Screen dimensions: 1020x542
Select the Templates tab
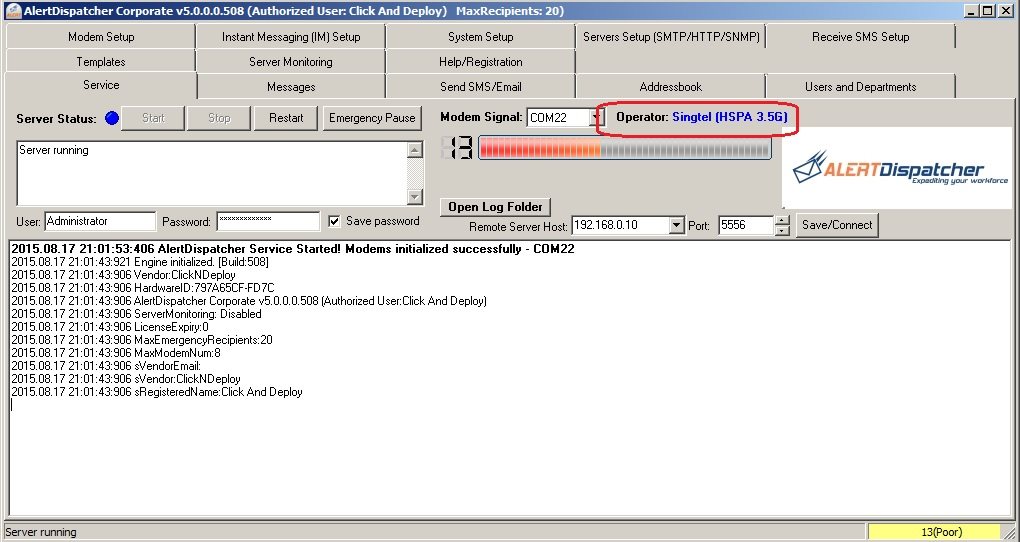(x=101, y=62)
